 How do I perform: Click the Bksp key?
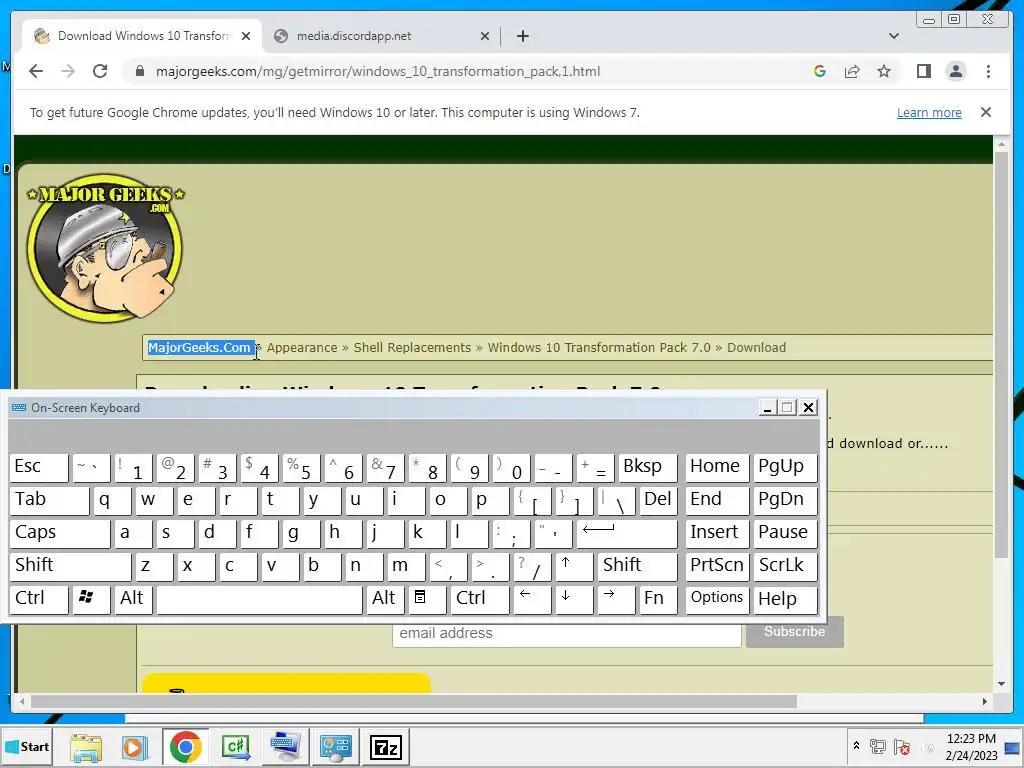click(x=648, y=468)
